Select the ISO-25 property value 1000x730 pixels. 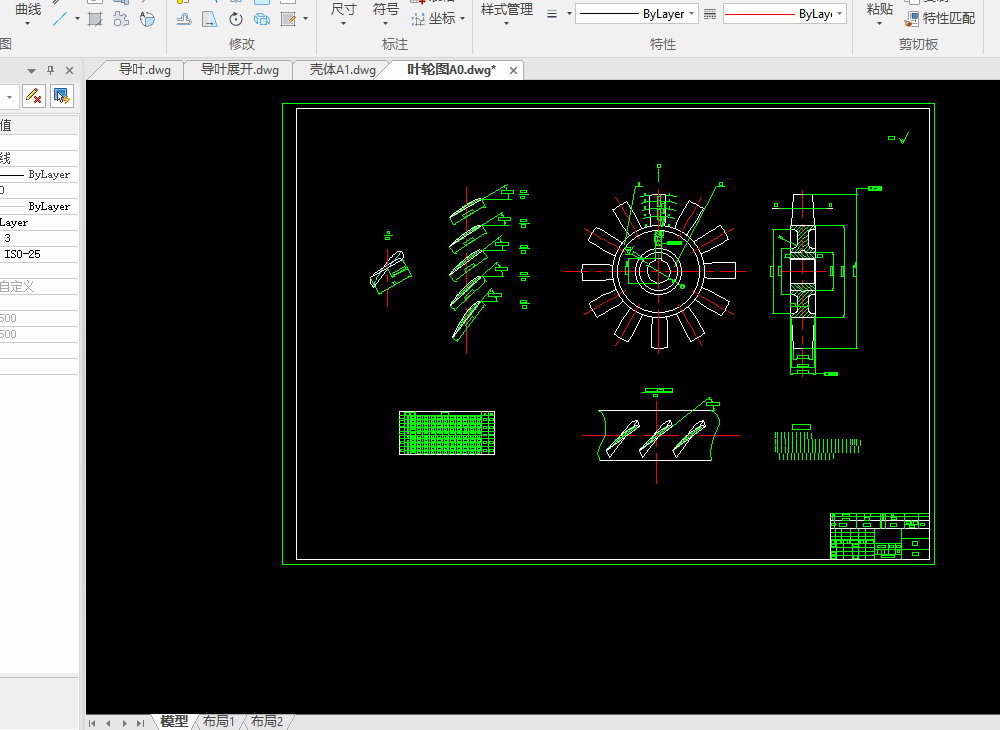(x=38, y=254)
